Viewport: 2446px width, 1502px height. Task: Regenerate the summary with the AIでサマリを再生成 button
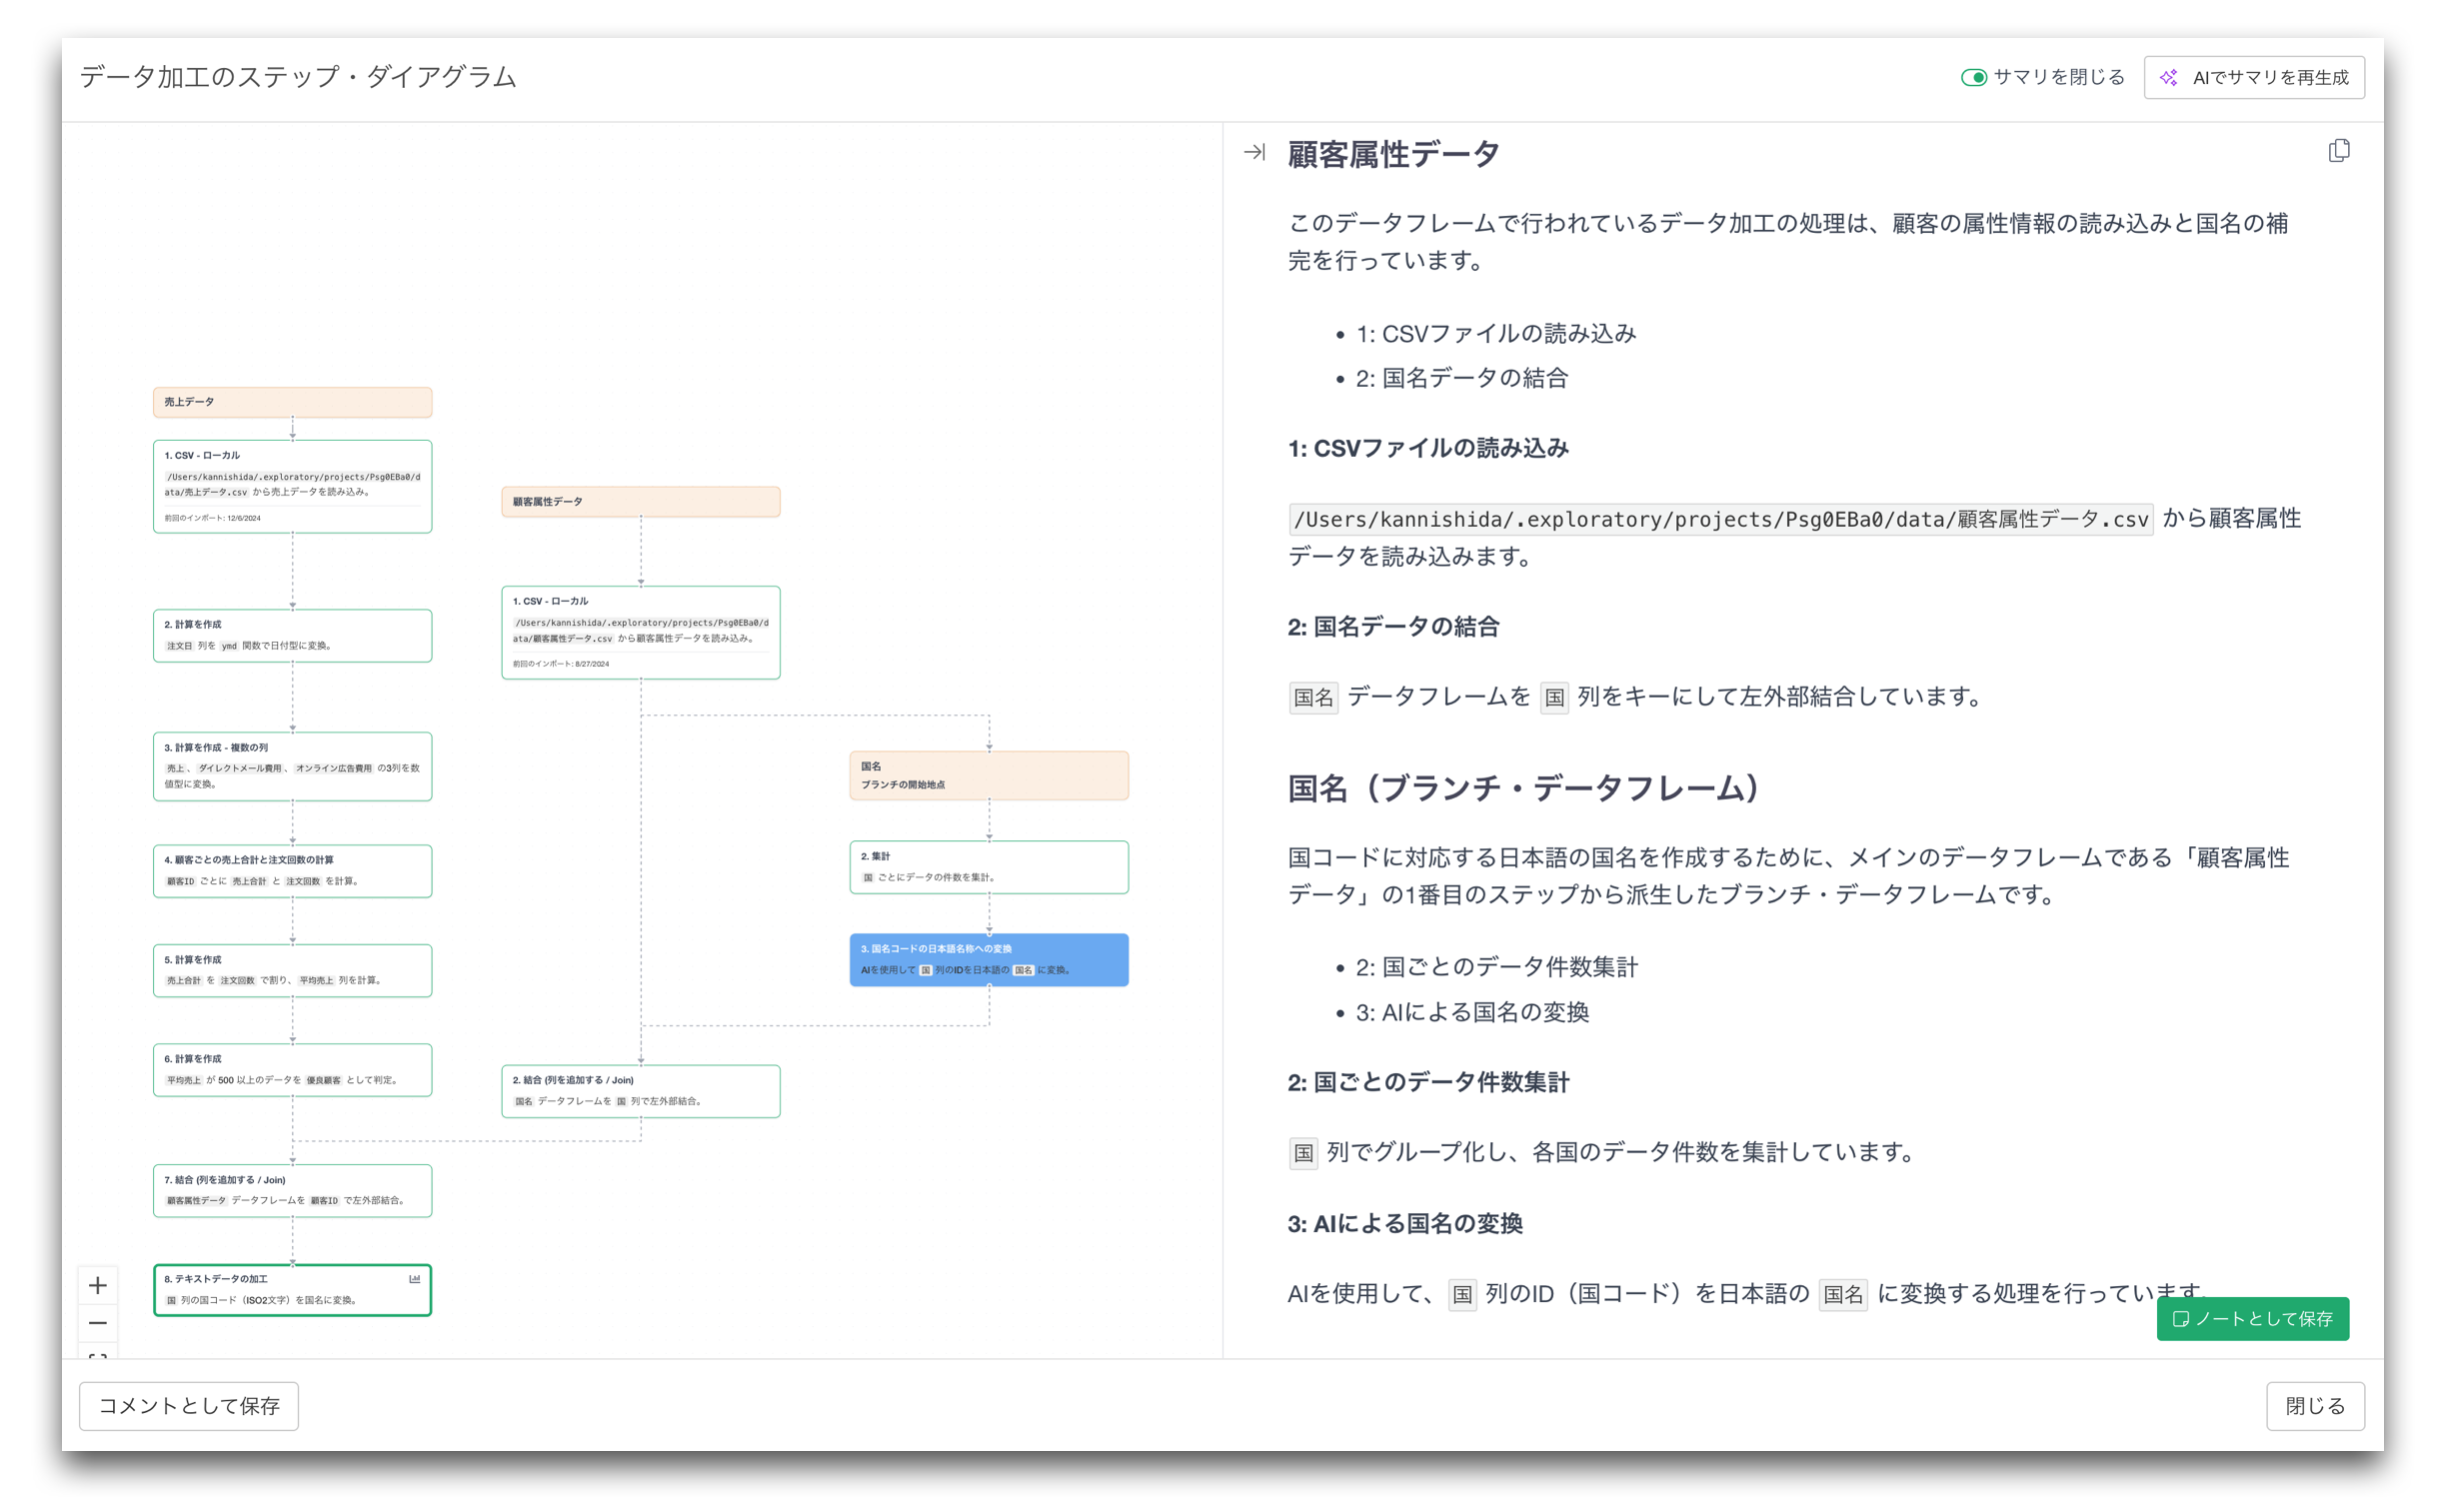pos(2253,78)
